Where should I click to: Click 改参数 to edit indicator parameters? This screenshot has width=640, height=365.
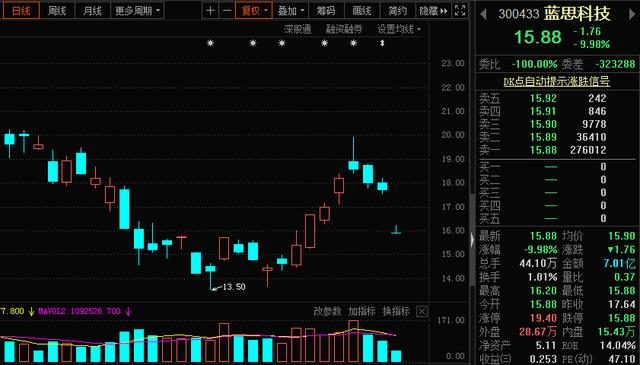(327, 312)
